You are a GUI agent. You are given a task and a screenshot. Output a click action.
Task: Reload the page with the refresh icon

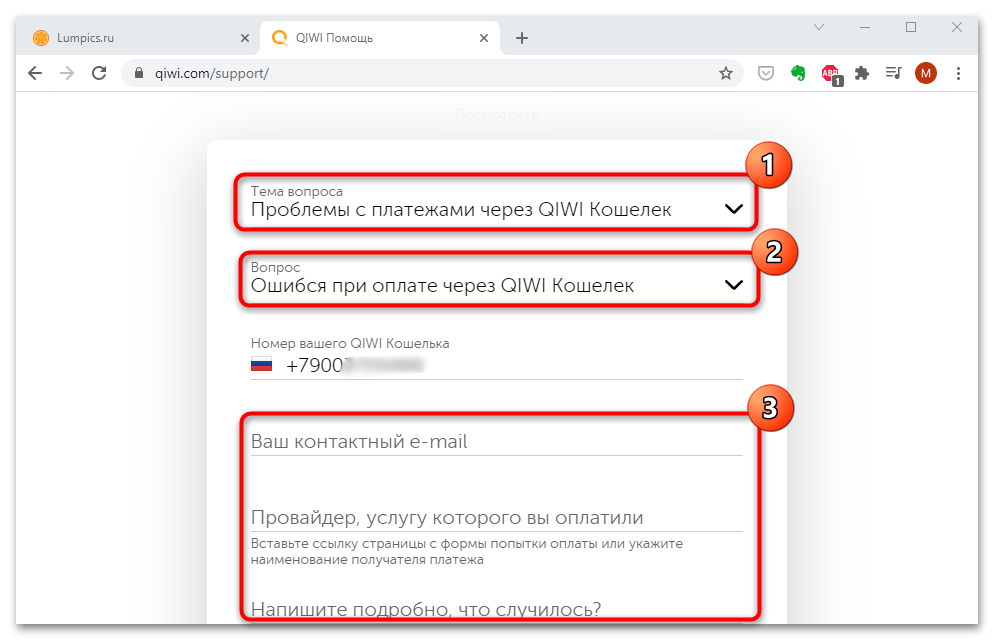tap(99, 73)
